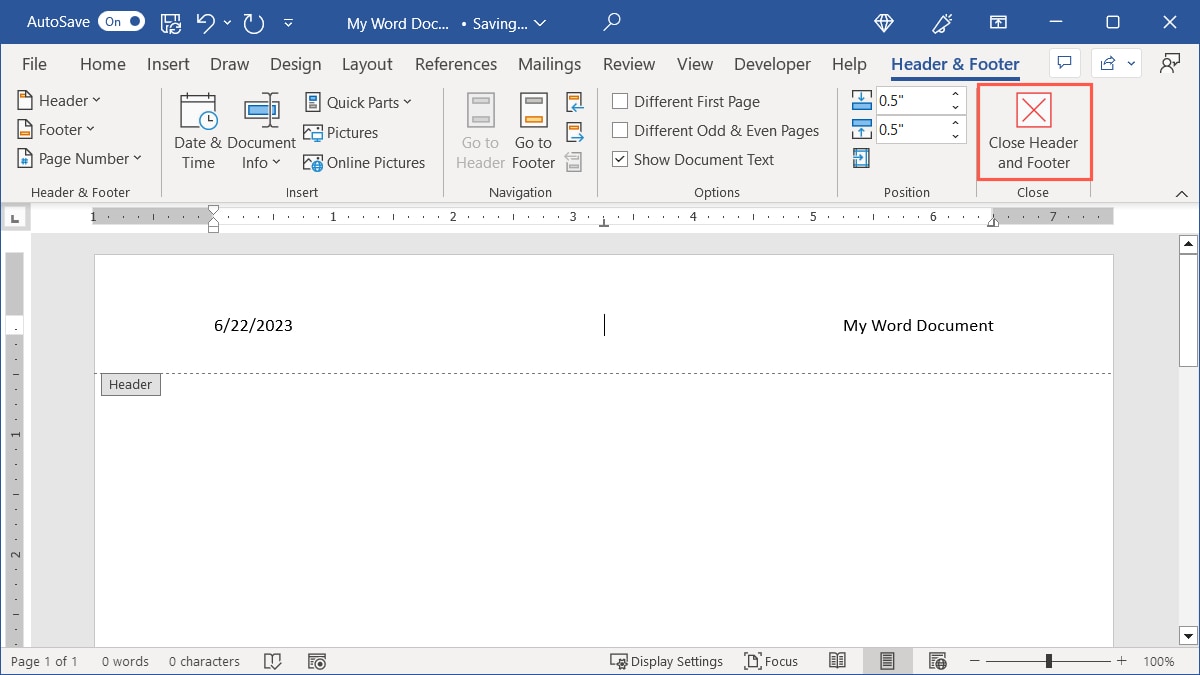Screen dimensions: 1200x675
Task: Check Different First Page
Action: click(x=620, y=101)
